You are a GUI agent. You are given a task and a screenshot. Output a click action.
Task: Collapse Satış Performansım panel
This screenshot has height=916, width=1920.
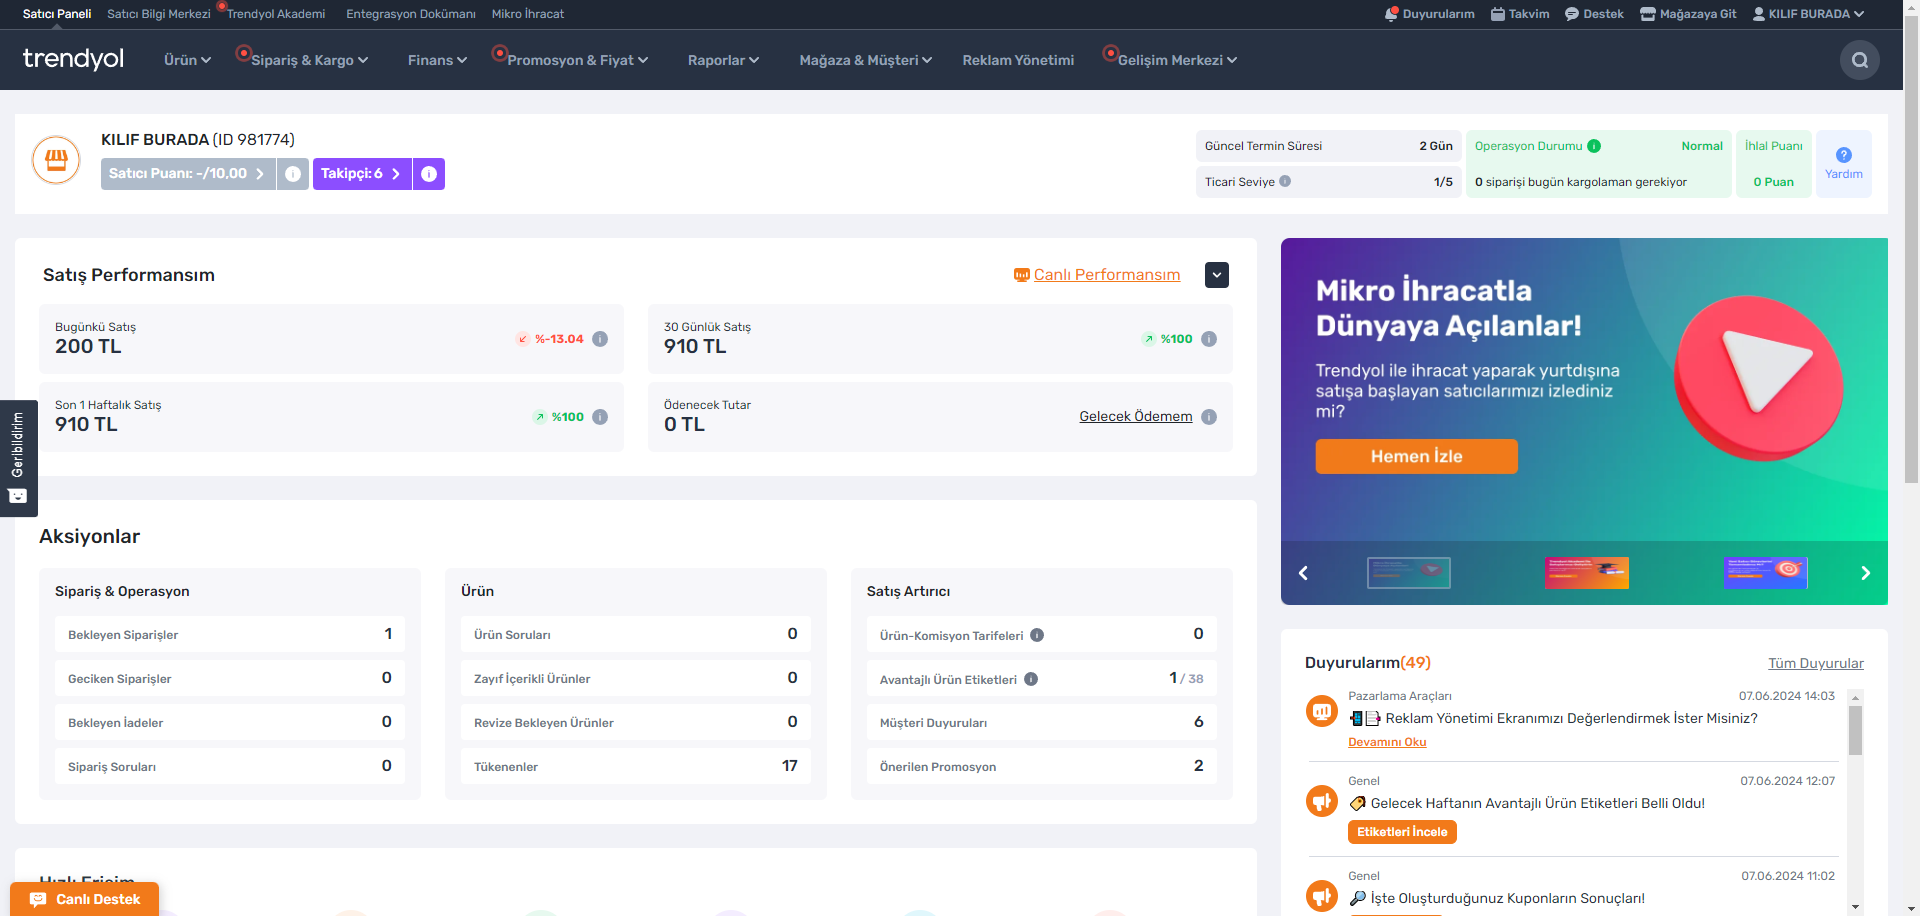click(1217, 275)
